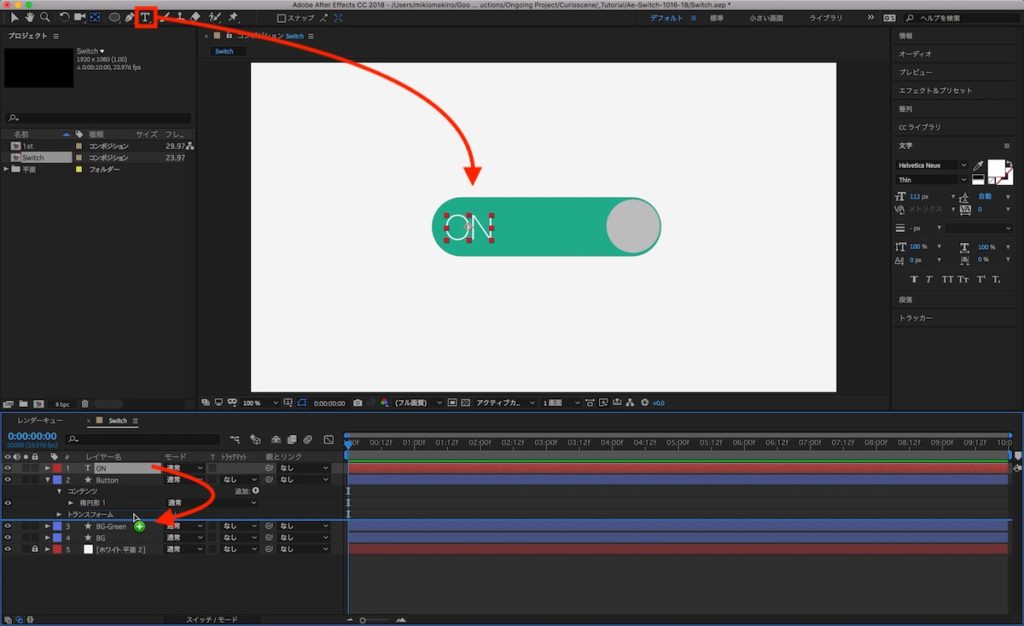
Task: Switch to the レンダーキュー tab
Action: click(40, 421)
